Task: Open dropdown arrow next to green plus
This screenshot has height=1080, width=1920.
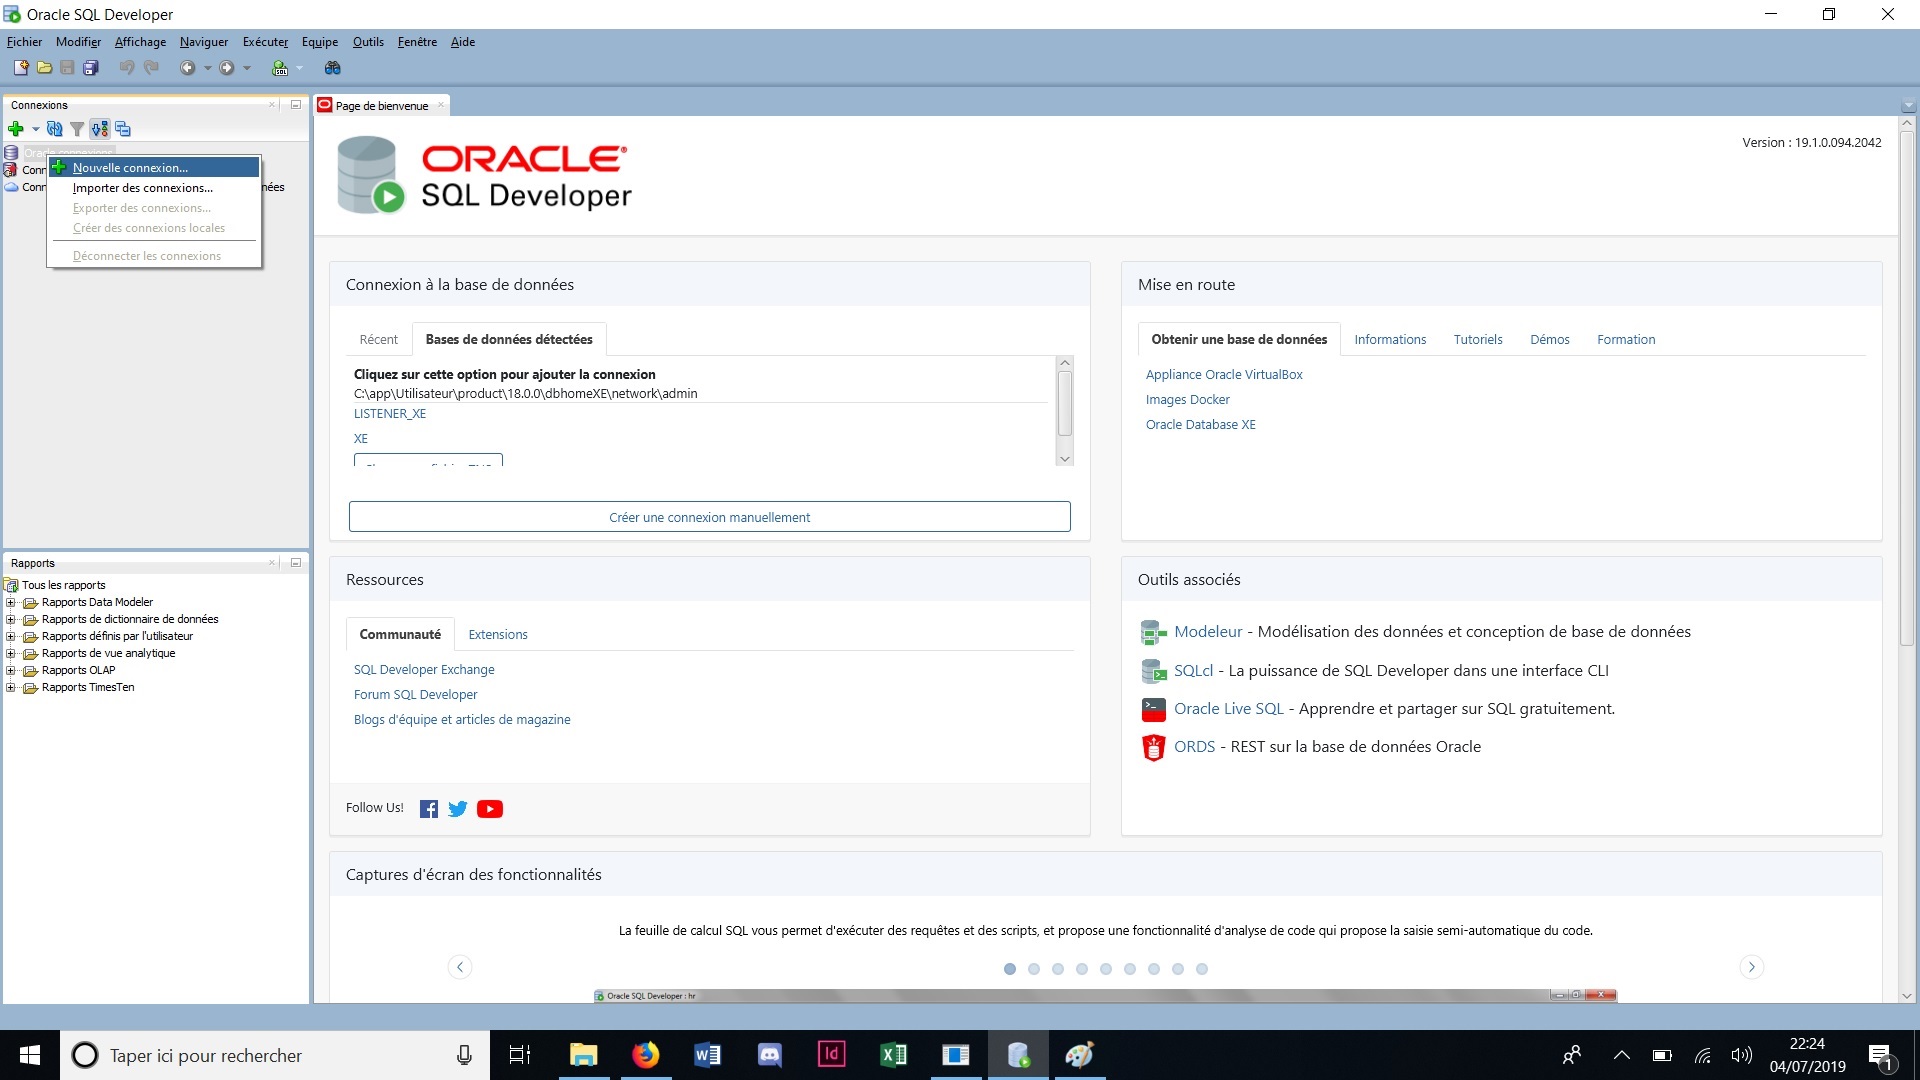Action: pyautogui.click(x=35, y=129)
